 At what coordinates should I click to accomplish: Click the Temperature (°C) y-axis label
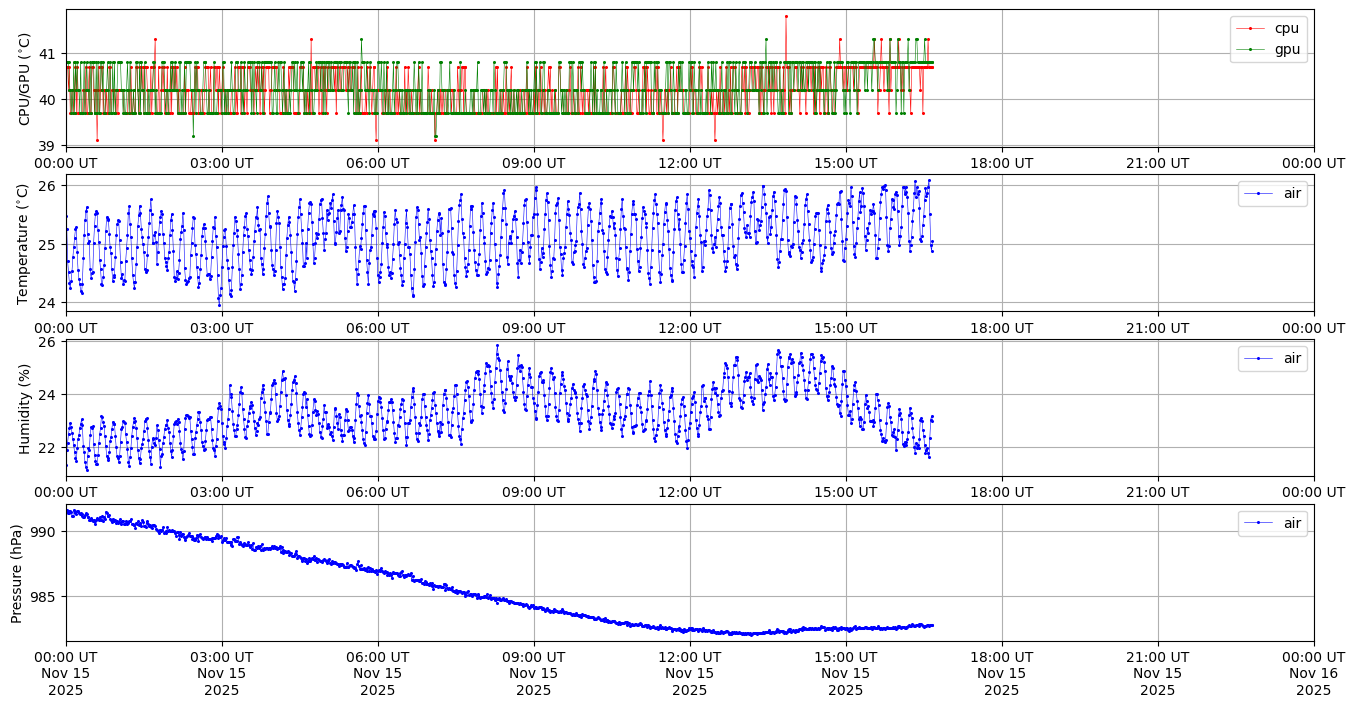click(x=25, y=243)
